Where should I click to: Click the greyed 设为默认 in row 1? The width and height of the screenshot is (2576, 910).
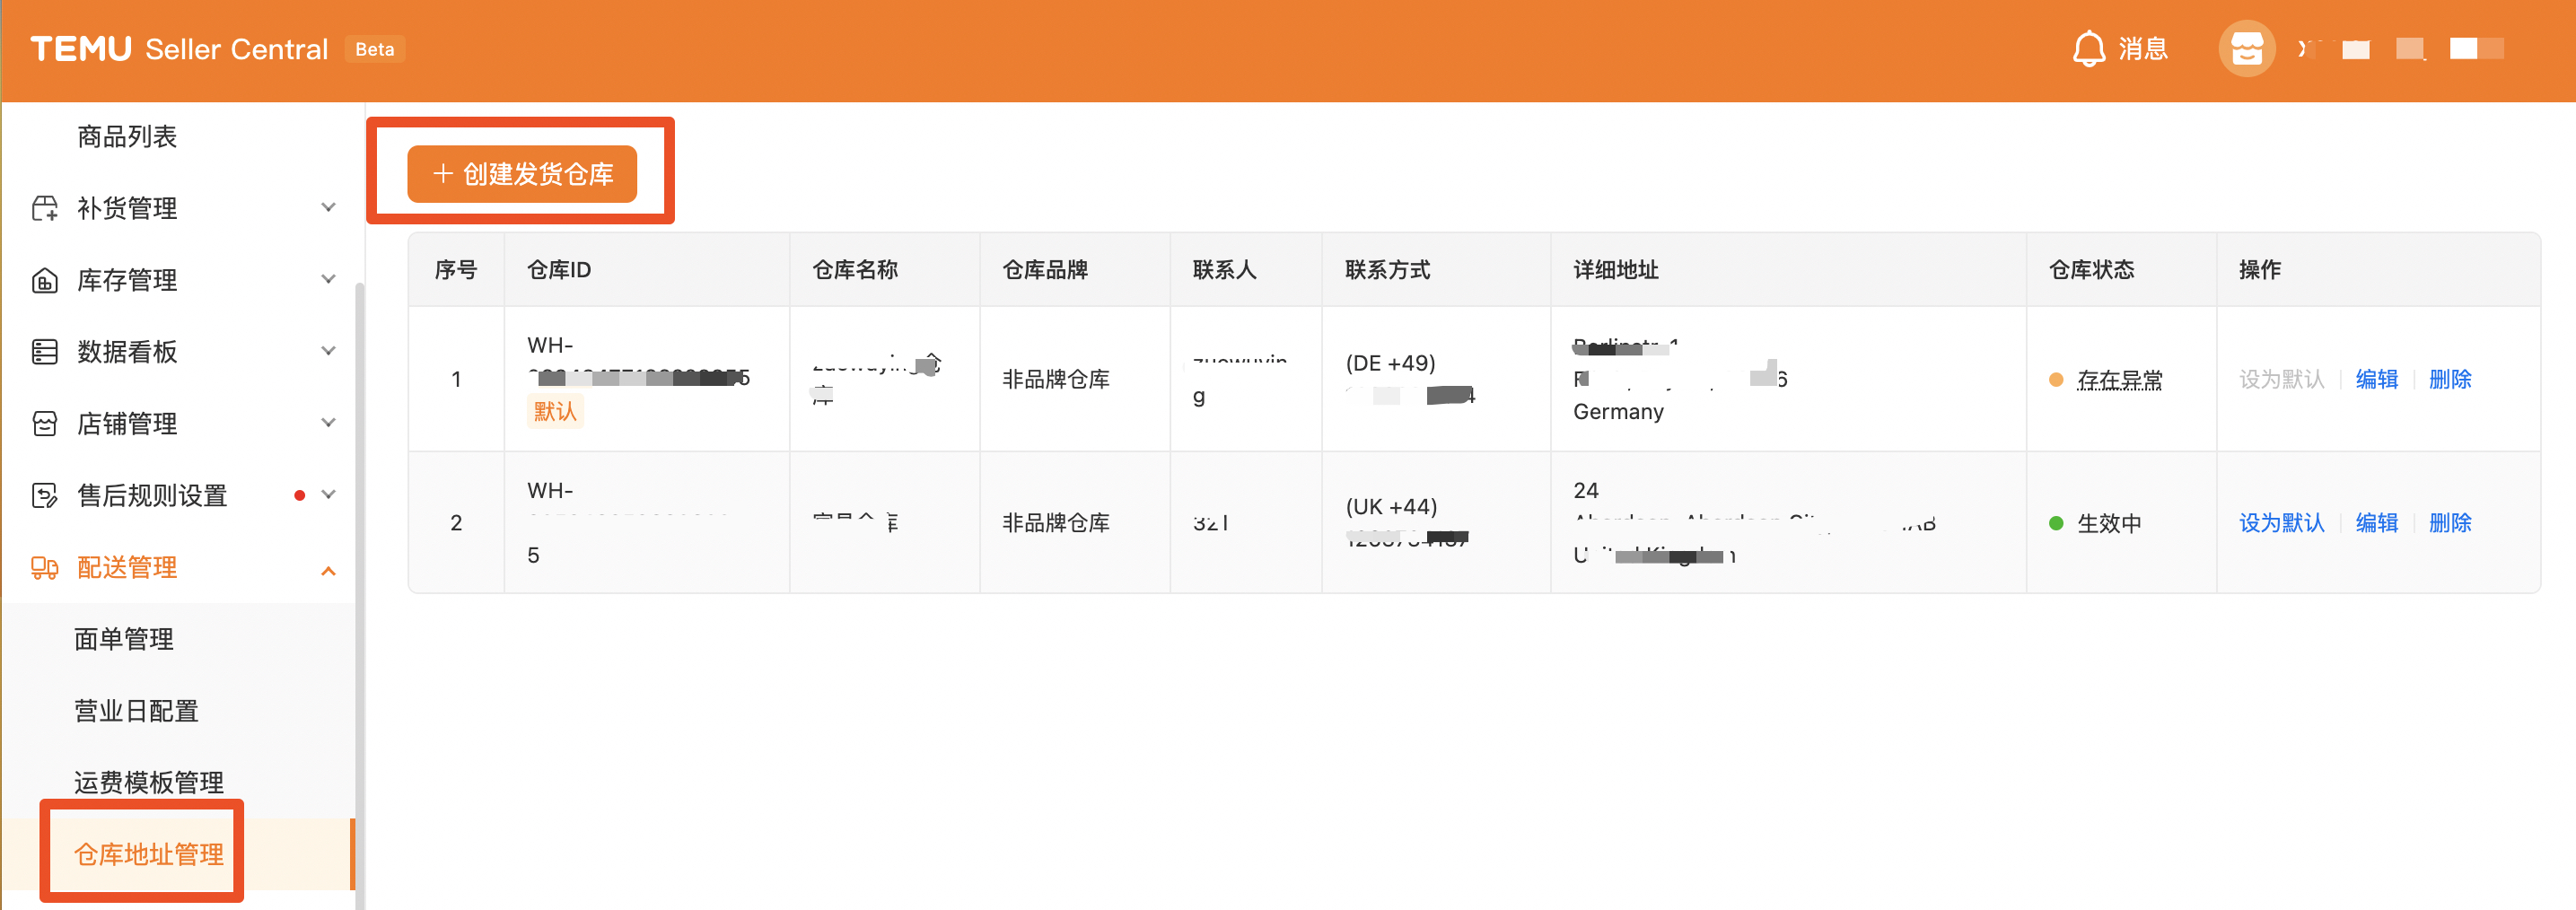2282,380
